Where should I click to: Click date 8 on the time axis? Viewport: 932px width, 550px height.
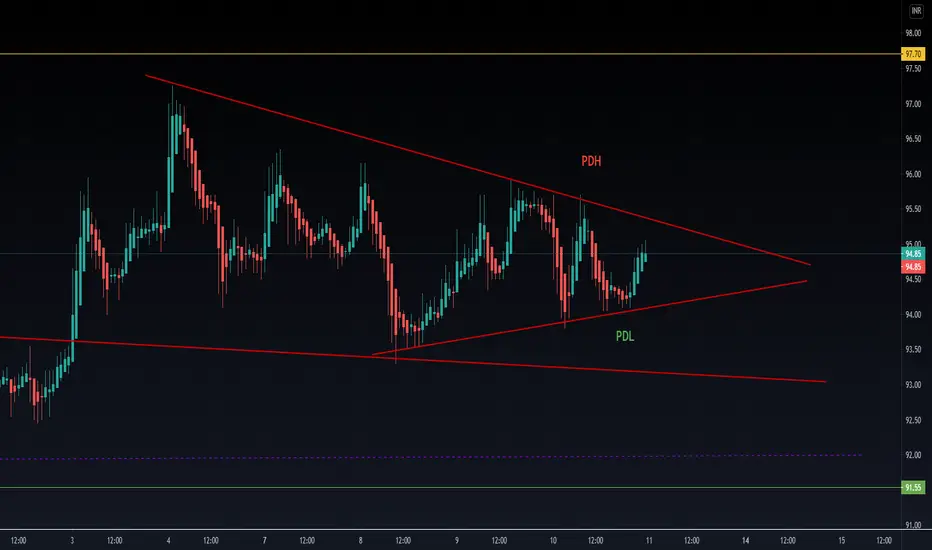tap(360, 540)
